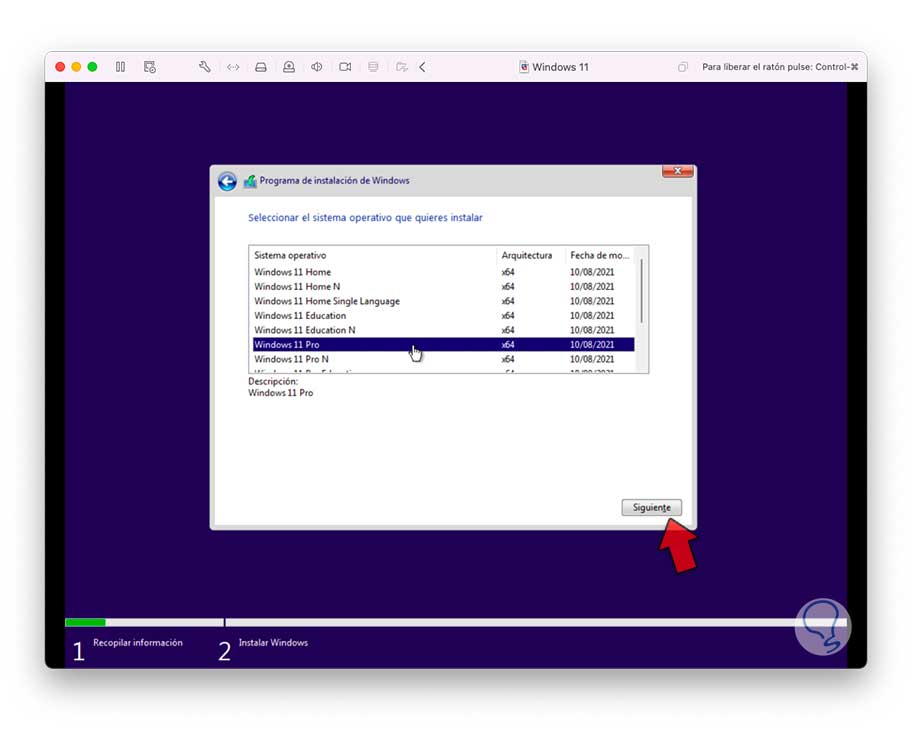Click the Fecha de mo... column header
The width and height of the screenshot is (912, 750).
(600, 255)
